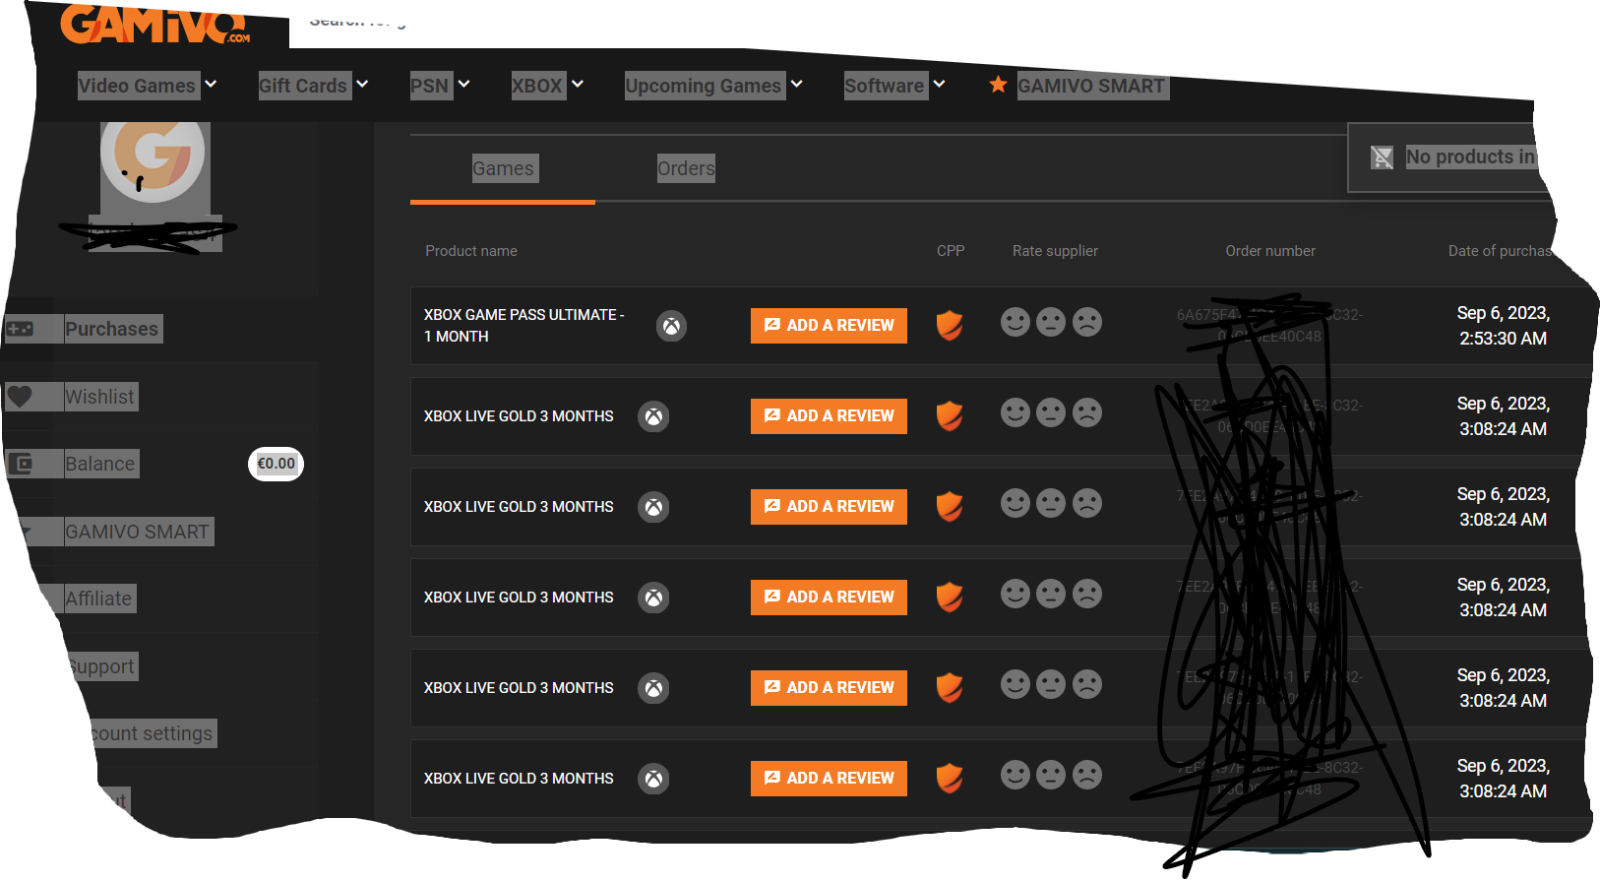Screen dimensions: 1600x882
Task: Open GAMIVO SMART in top navigation
Action: [1092, 86]
